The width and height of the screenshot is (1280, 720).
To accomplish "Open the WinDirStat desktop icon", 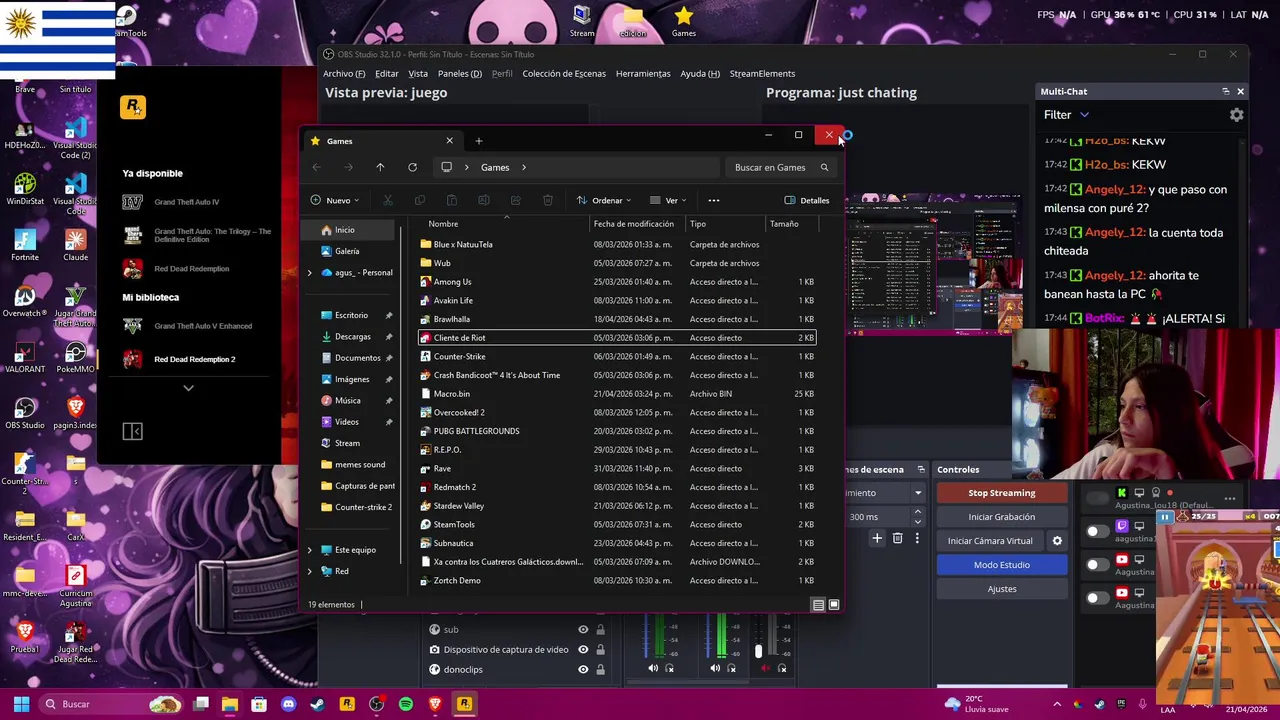I will 25,189.
